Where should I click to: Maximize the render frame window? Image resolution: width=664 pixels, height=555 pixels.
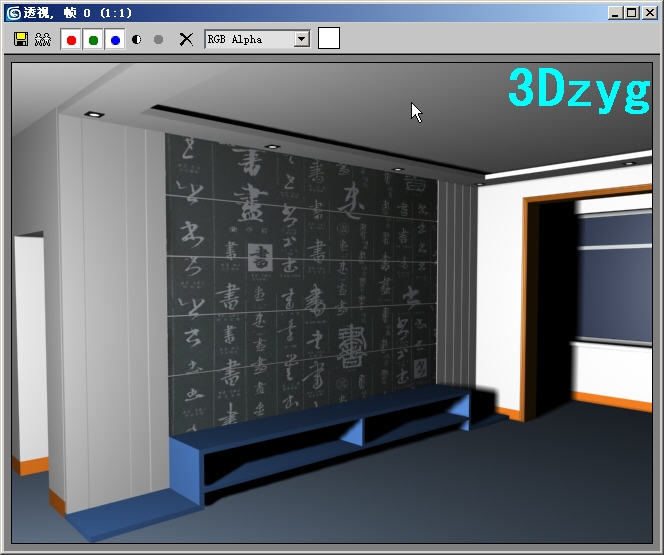[x=631, y=13]
